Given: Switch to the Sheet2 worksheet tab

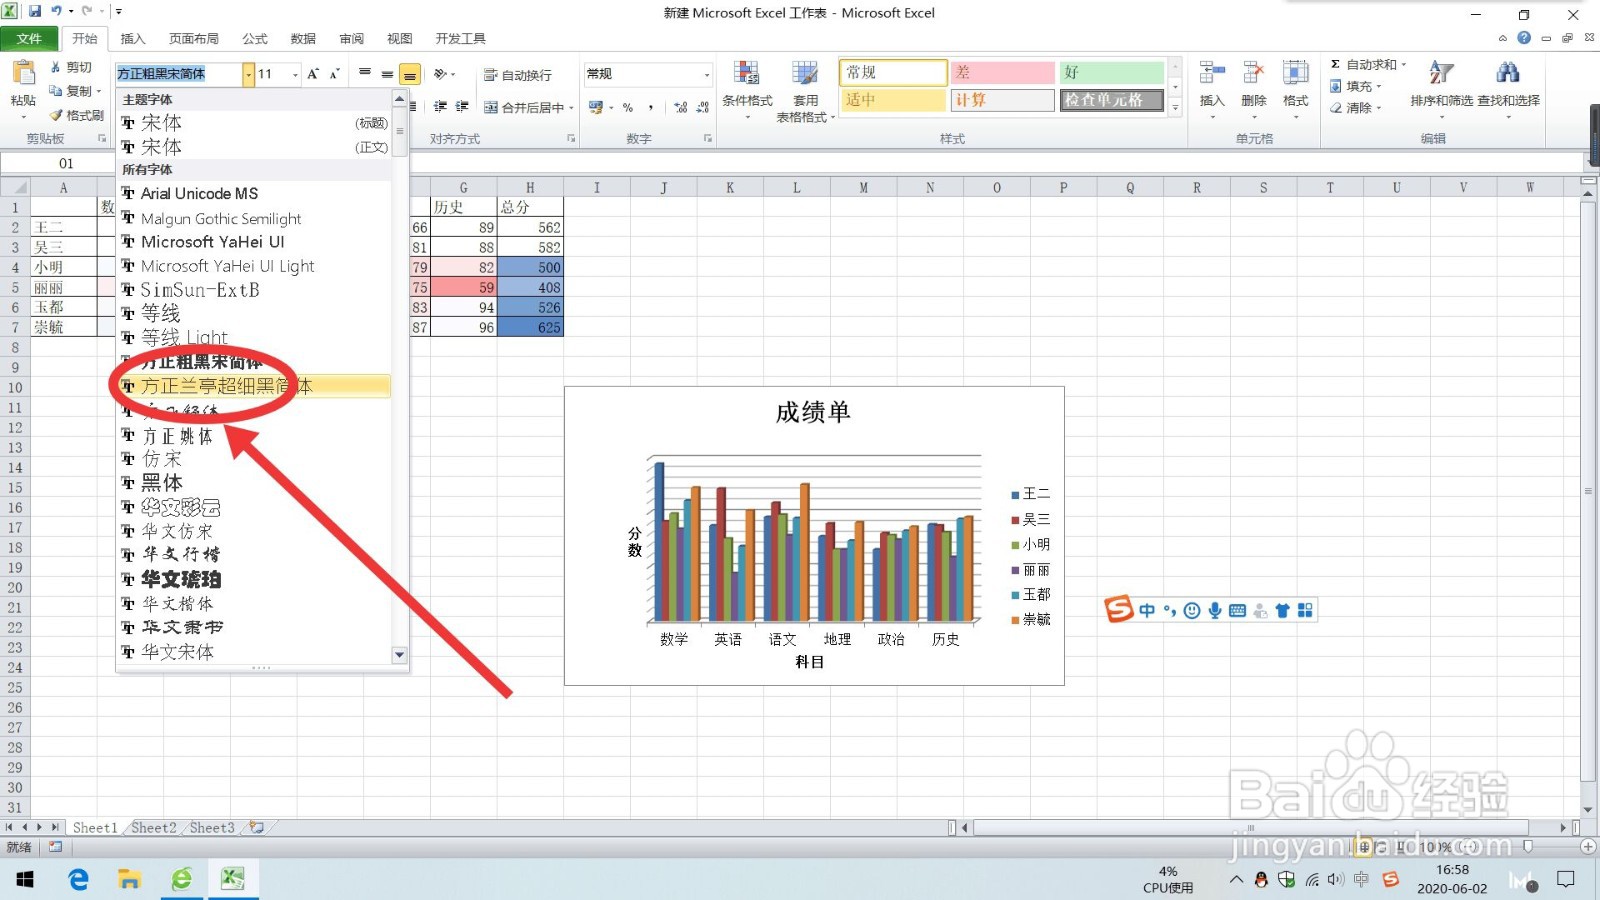Looking at the screenshot, I should click(154, 827).
